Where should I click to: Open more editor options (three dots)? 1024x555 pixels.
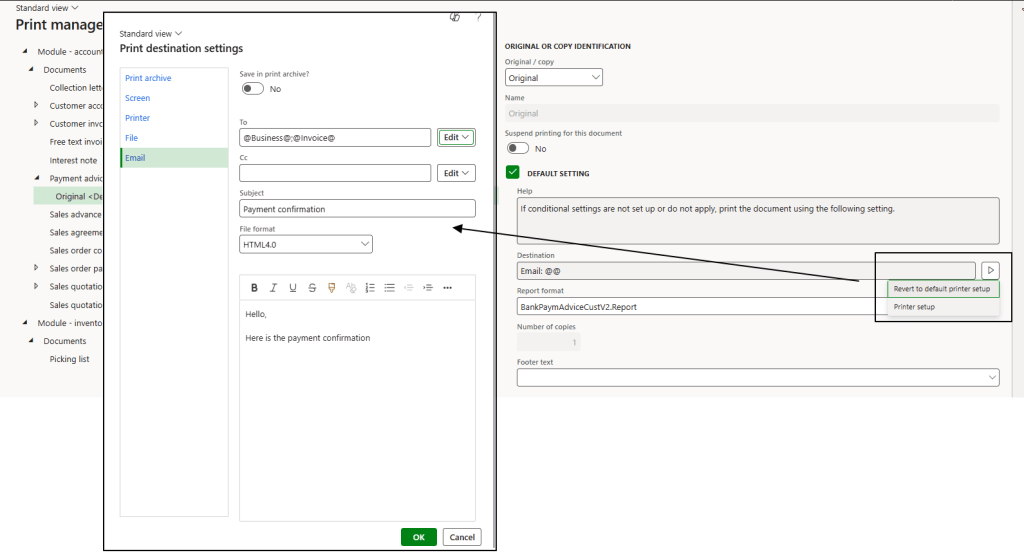coord(447,288)
